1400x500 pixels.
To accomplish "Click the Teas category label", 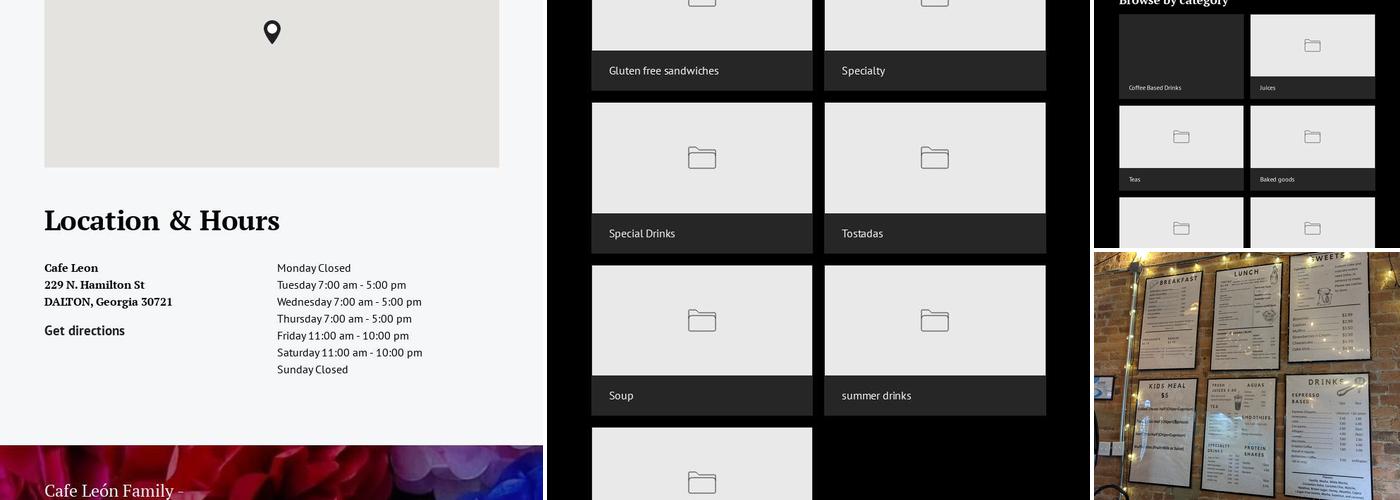I will (1134, 180).
